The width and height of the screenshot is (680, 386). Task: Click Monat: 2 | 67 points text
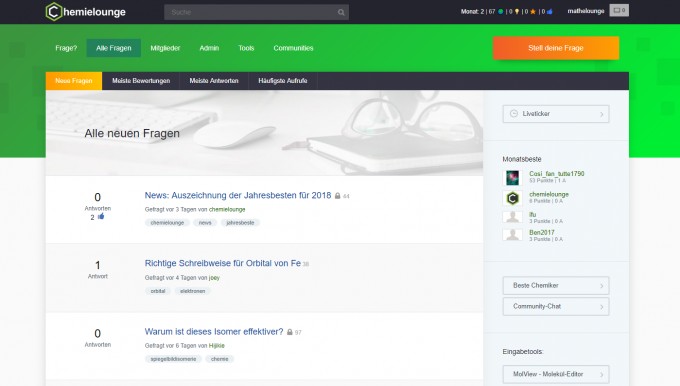(478, 12)
